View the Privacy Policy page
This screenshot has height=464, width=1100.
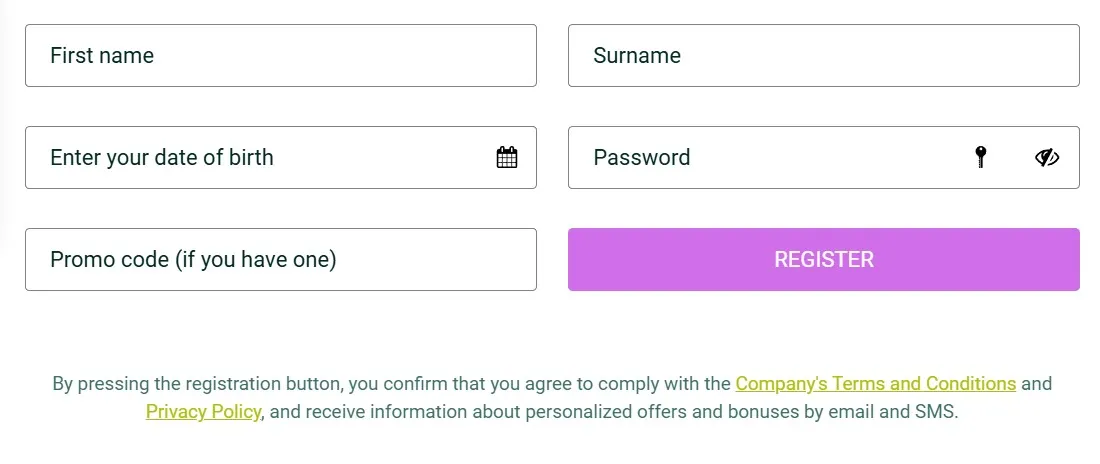203,412
